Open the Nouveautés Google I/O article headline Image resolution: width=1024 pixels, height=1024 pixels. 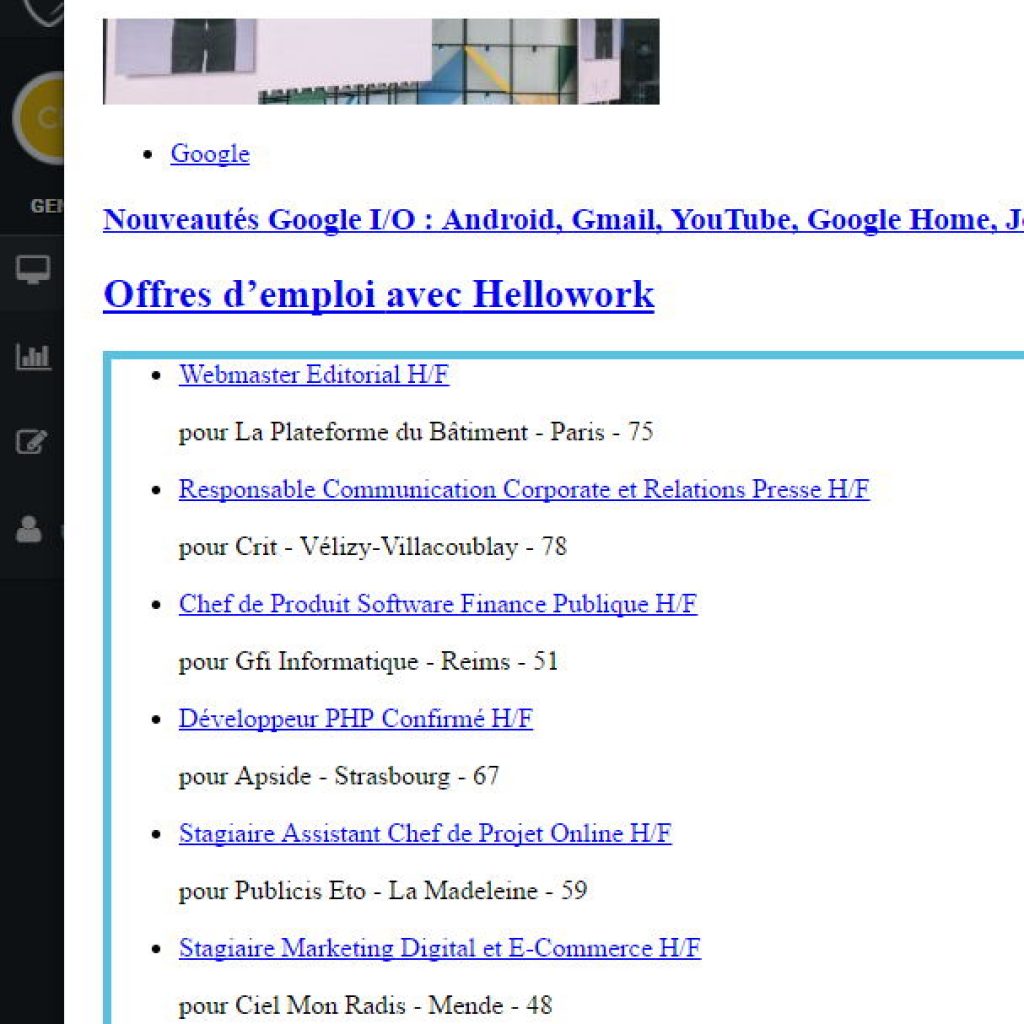coord(563,219)
